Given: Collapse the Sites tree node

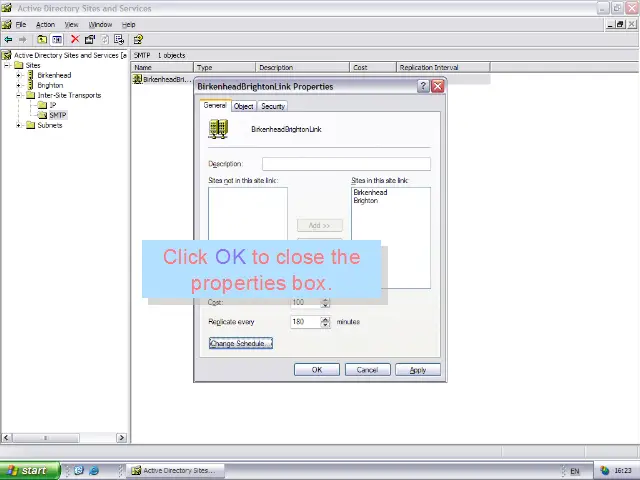Looking at the screenshot, I should pyautogui.click(x=7, y=65).
